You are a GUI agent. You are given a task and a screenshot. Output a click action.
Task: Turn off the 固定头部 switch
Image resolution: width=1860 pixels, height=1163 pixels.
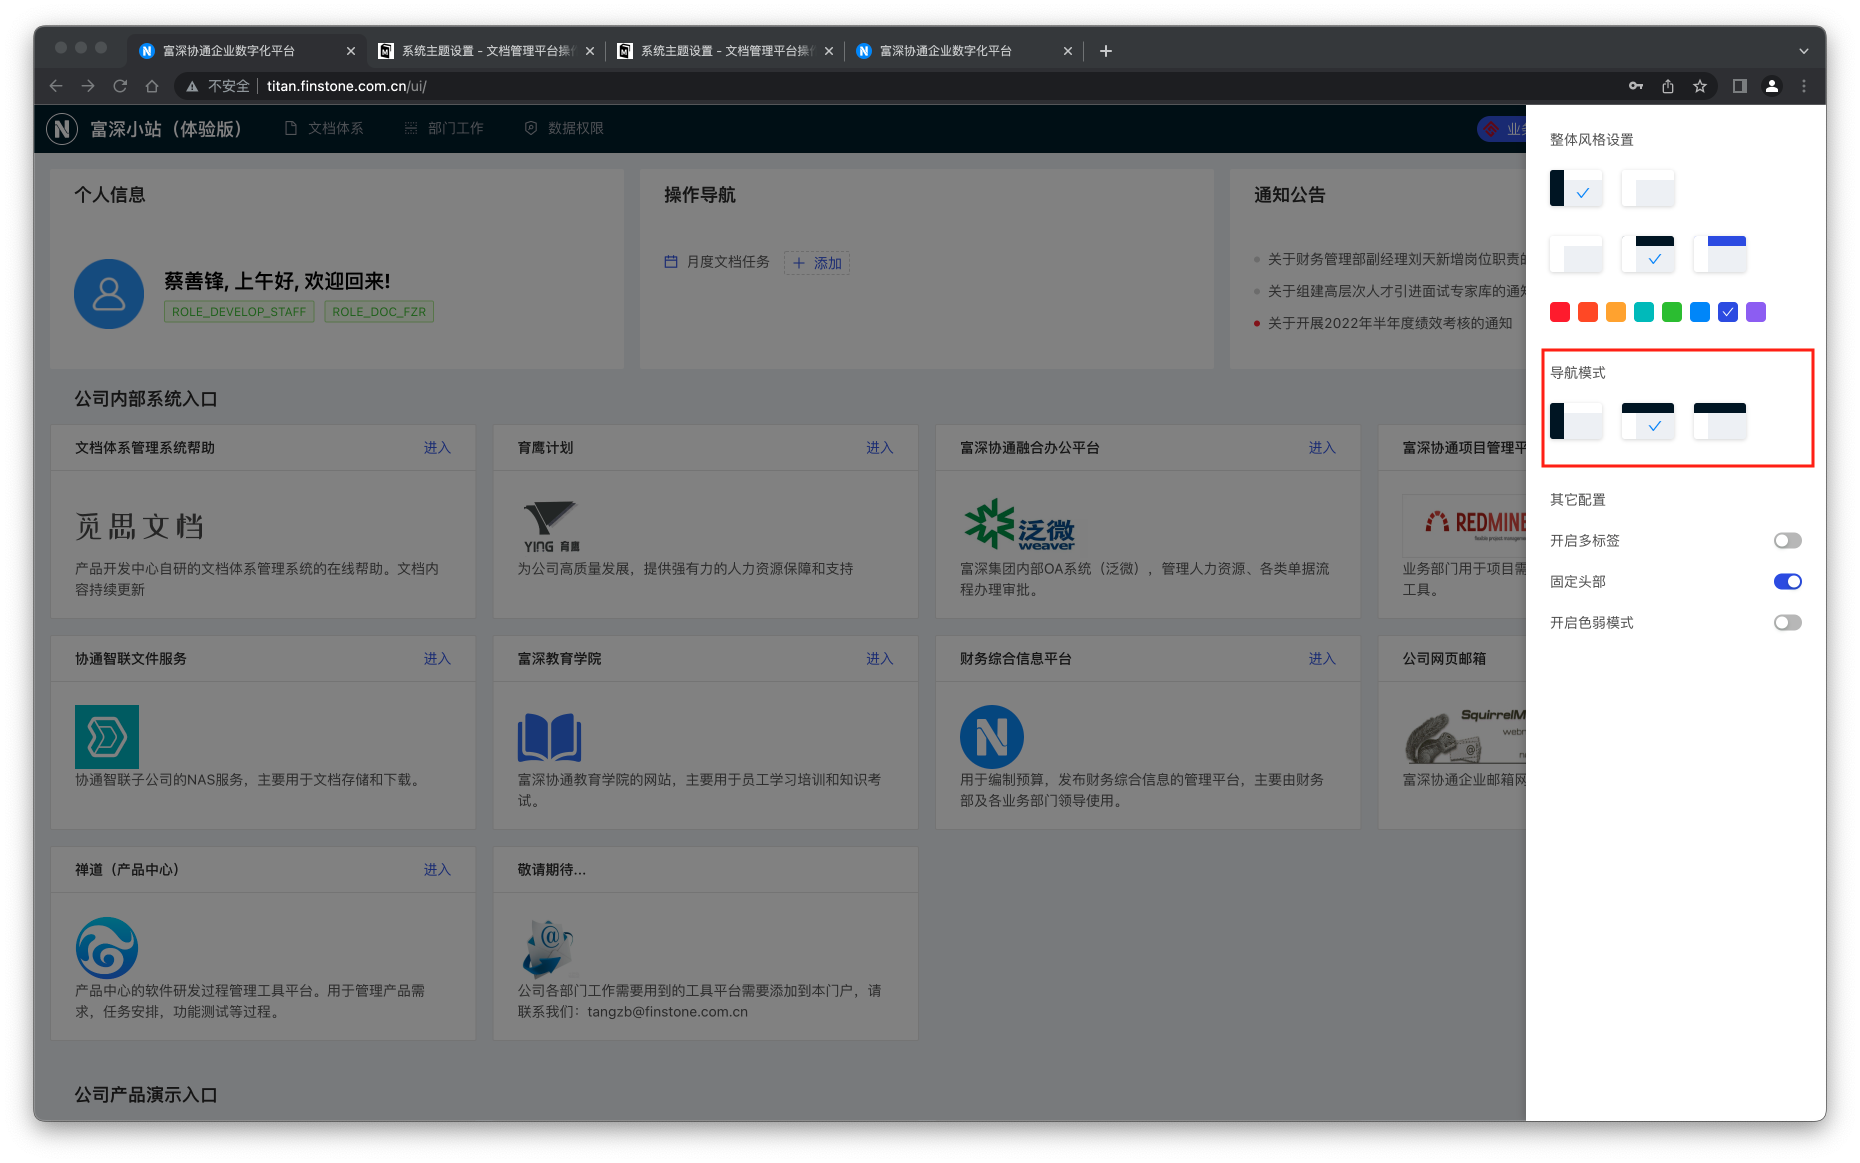[1787, 582]
